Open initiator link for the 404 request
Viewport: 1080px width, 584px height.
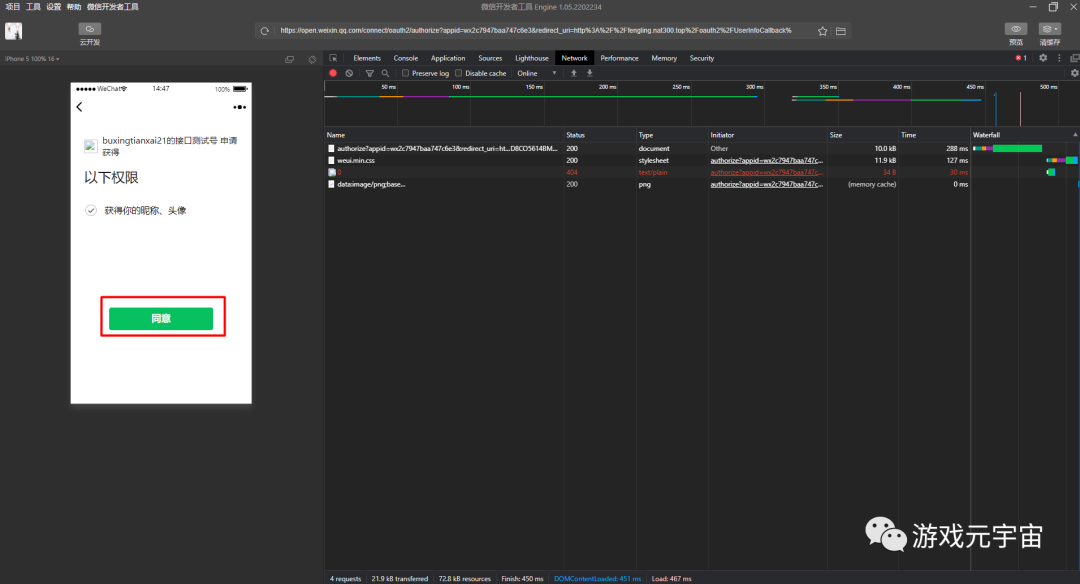click(x=767, y=172)
